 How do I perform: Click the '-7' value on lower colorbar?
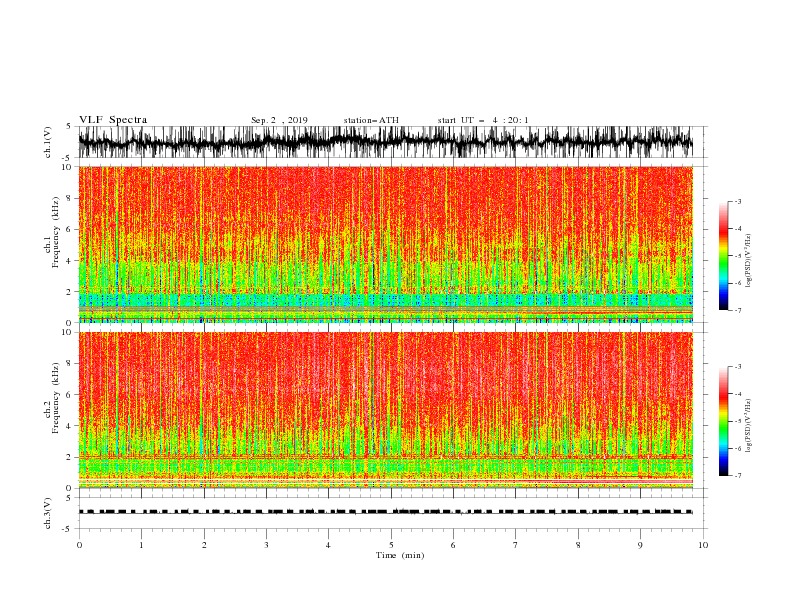tap(737, 475)
